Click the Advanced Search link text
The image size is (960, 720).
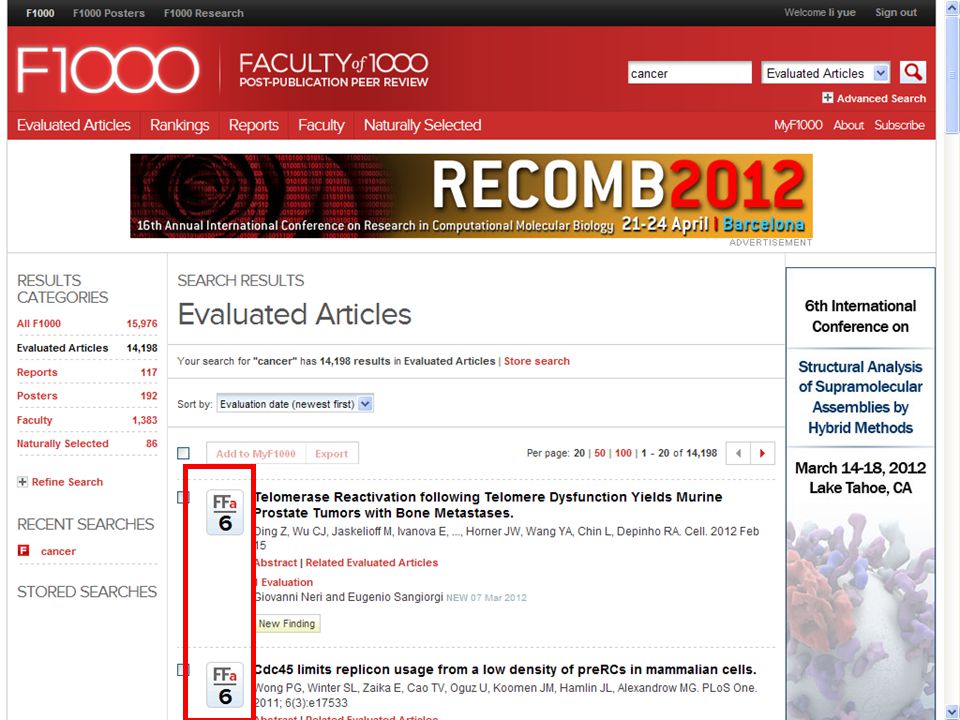(x=881, y=98)
